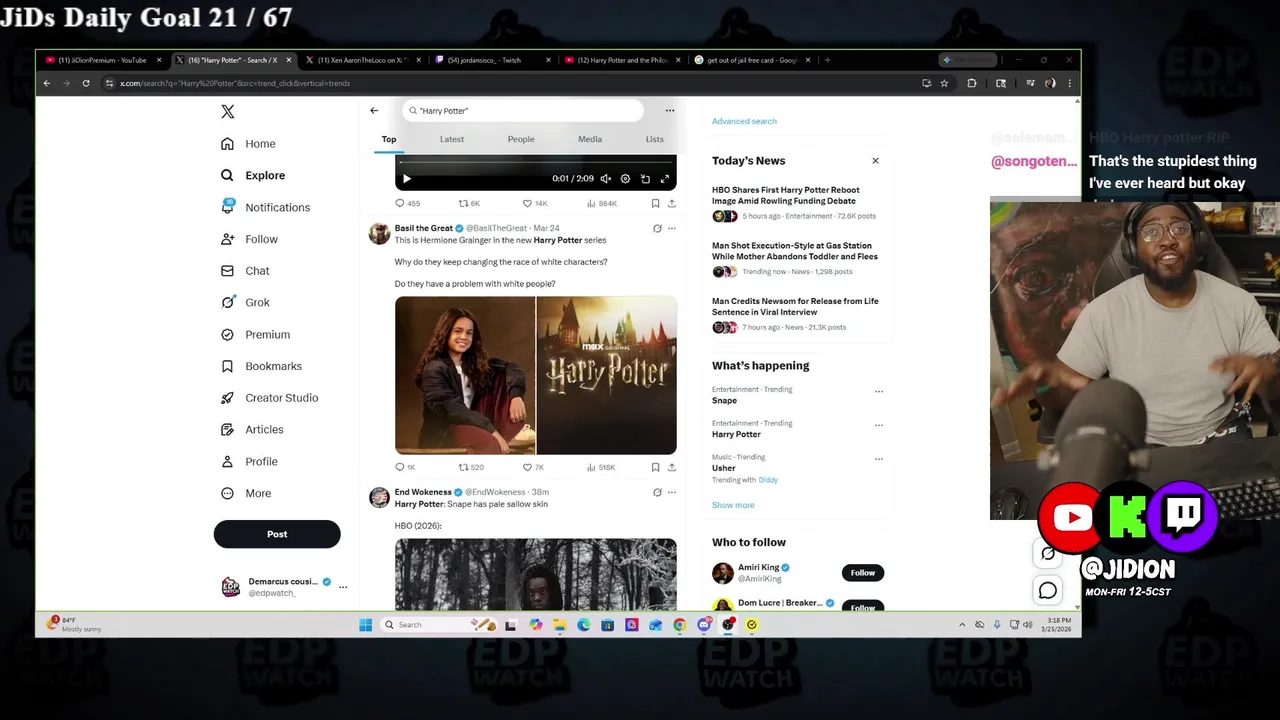Image resolution: width=1280 pixels, height=720 pixels.
Task: Expand the video to fullscreen
Action: click(665, 179)
